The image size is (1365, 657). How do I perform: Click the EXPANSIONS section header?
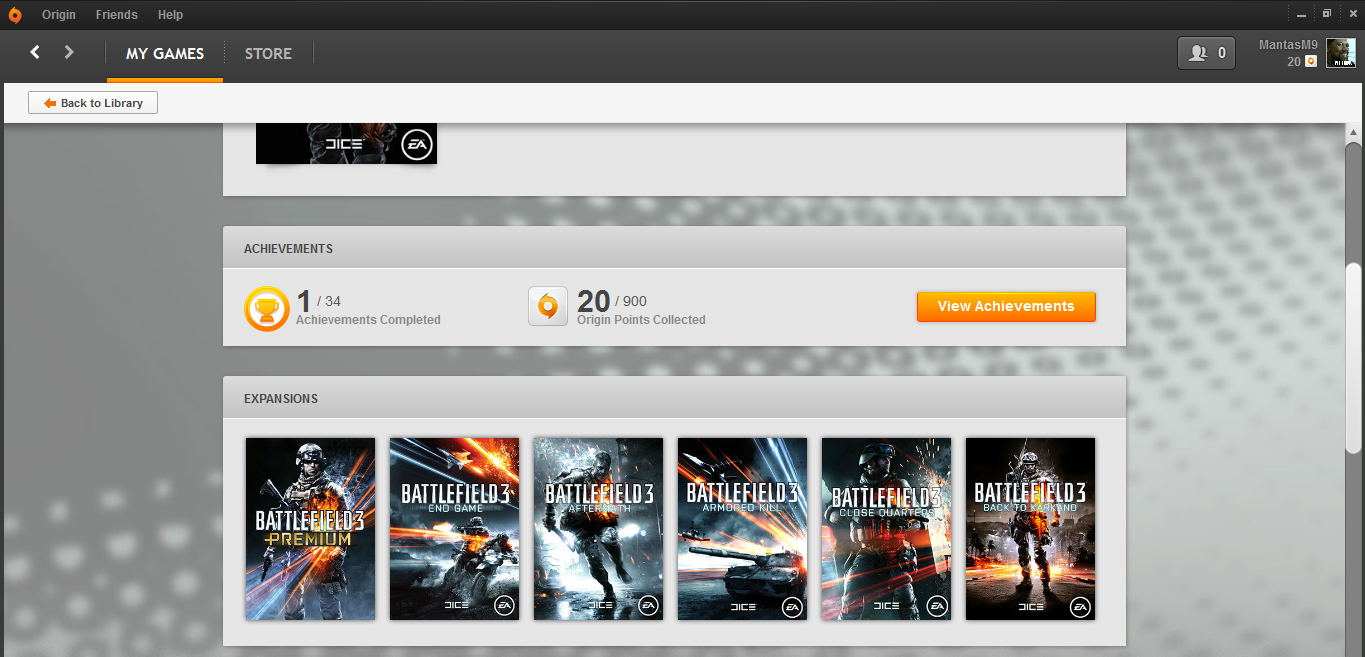click(x=674, y=398)
